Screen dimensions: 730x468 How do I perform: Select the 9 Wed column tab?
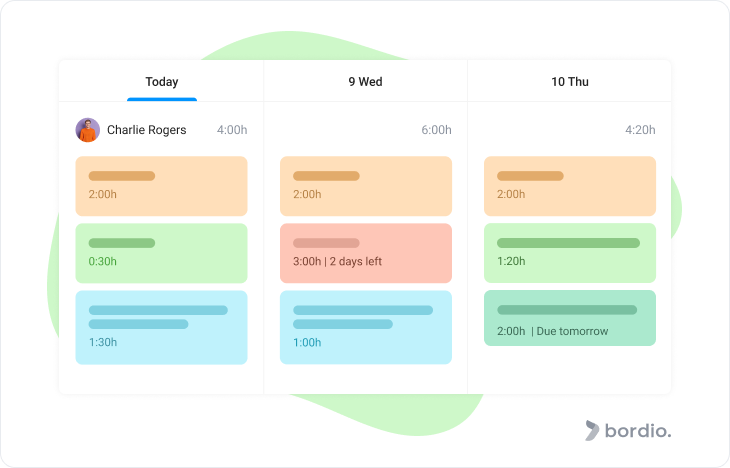365,81
